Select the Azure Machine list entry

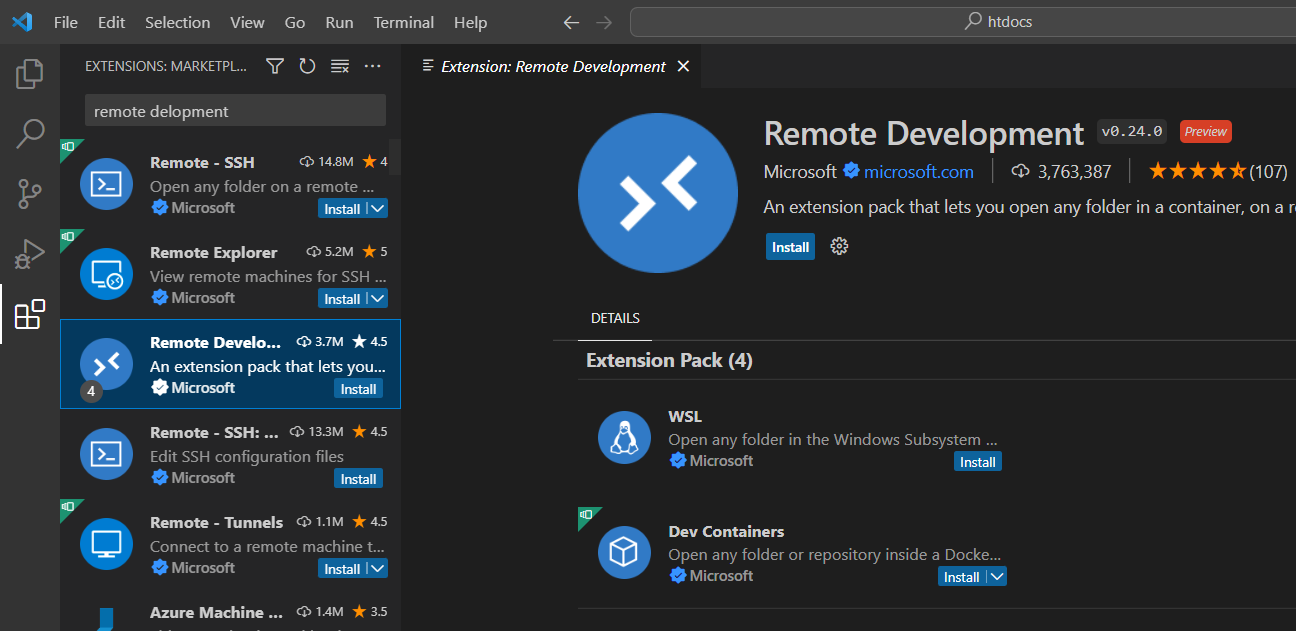pyautogui.click(x=230, y=611)
